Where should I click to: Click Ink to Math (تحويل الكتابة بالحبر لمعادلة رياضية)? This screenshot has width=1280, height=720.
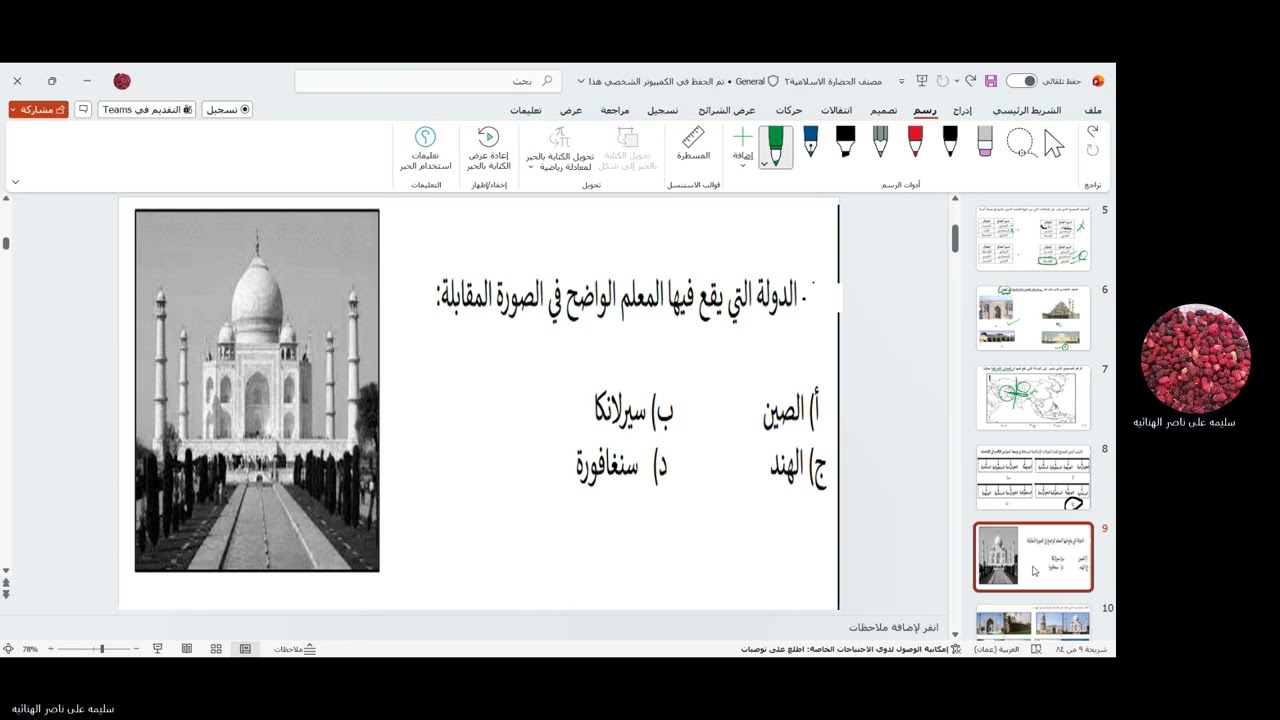click(x=560, y=148)
